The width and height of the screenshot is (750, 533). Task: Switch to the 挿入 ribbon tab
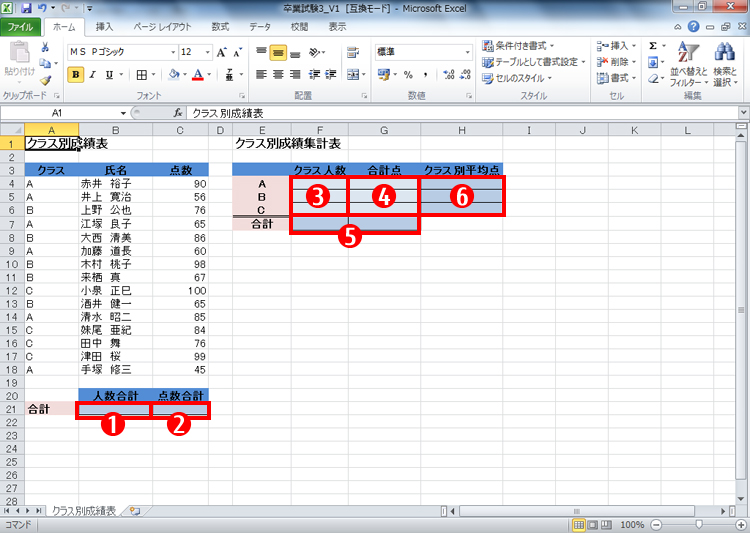104,27
